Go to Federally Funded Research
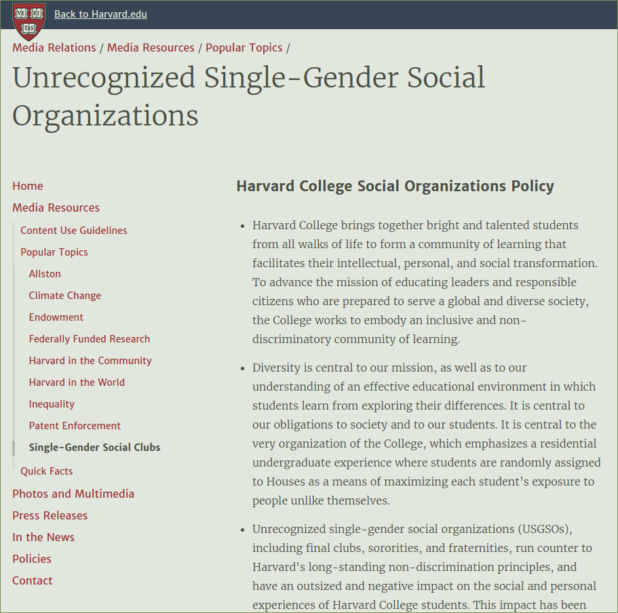 click(x=89, y=339)
